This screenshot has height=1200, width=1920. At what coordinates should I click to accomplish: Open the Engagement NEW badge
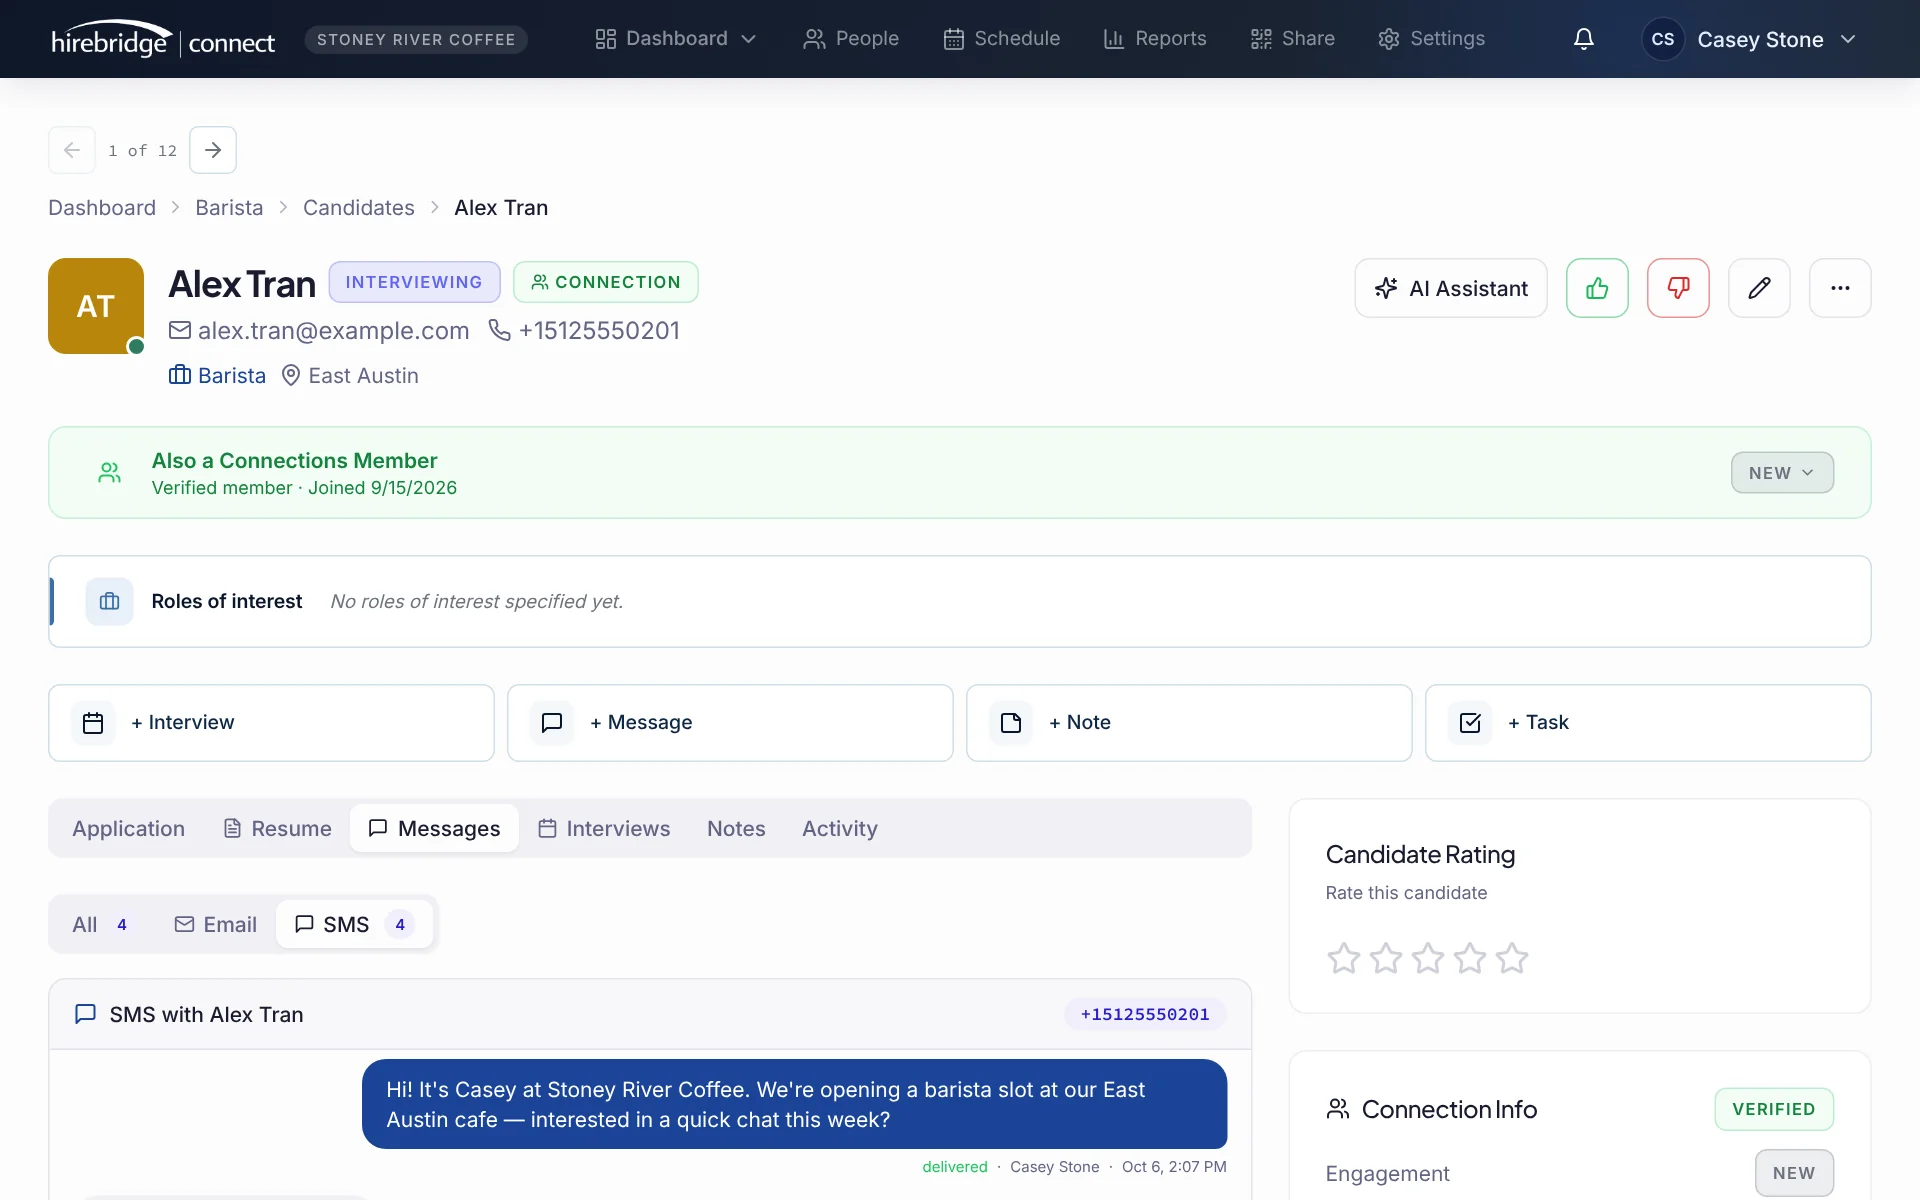pos(1794,1173)
